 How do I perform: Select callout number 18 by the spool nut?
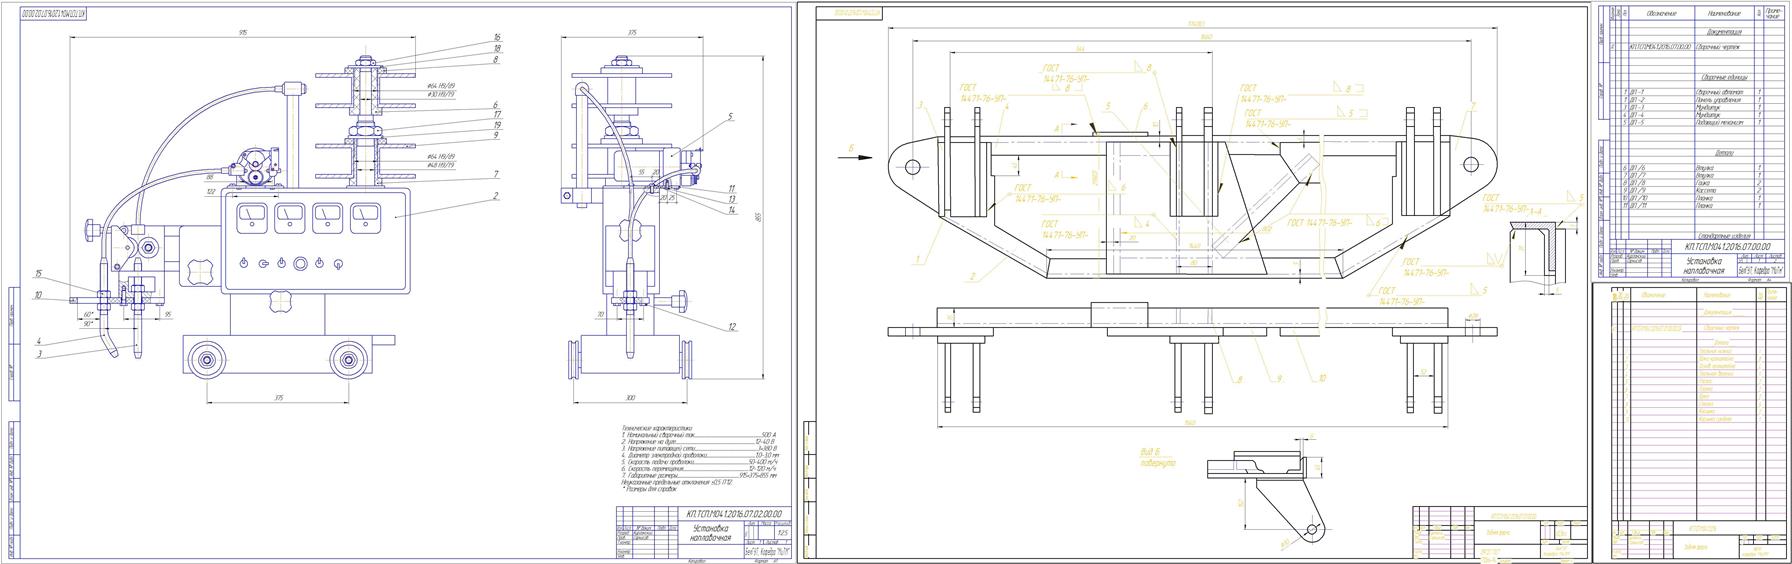496,49
